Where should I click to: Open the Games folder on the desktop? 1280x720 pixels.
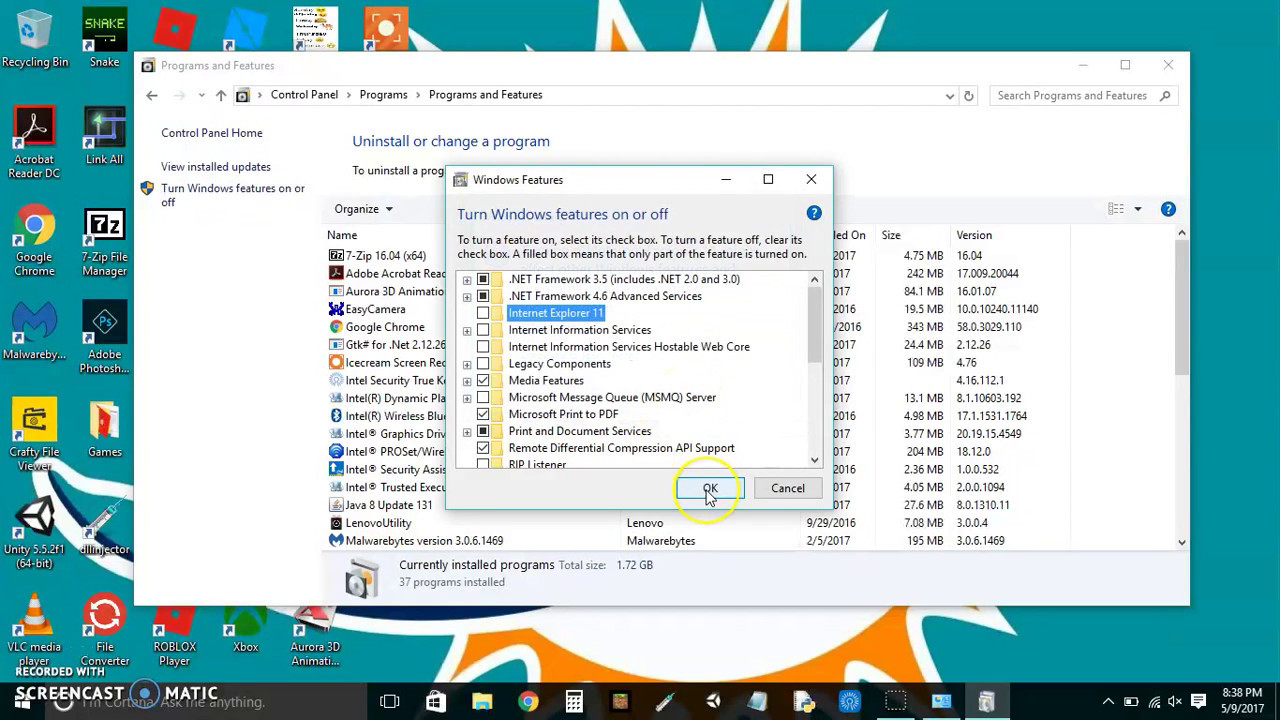[x=104, y=428]
